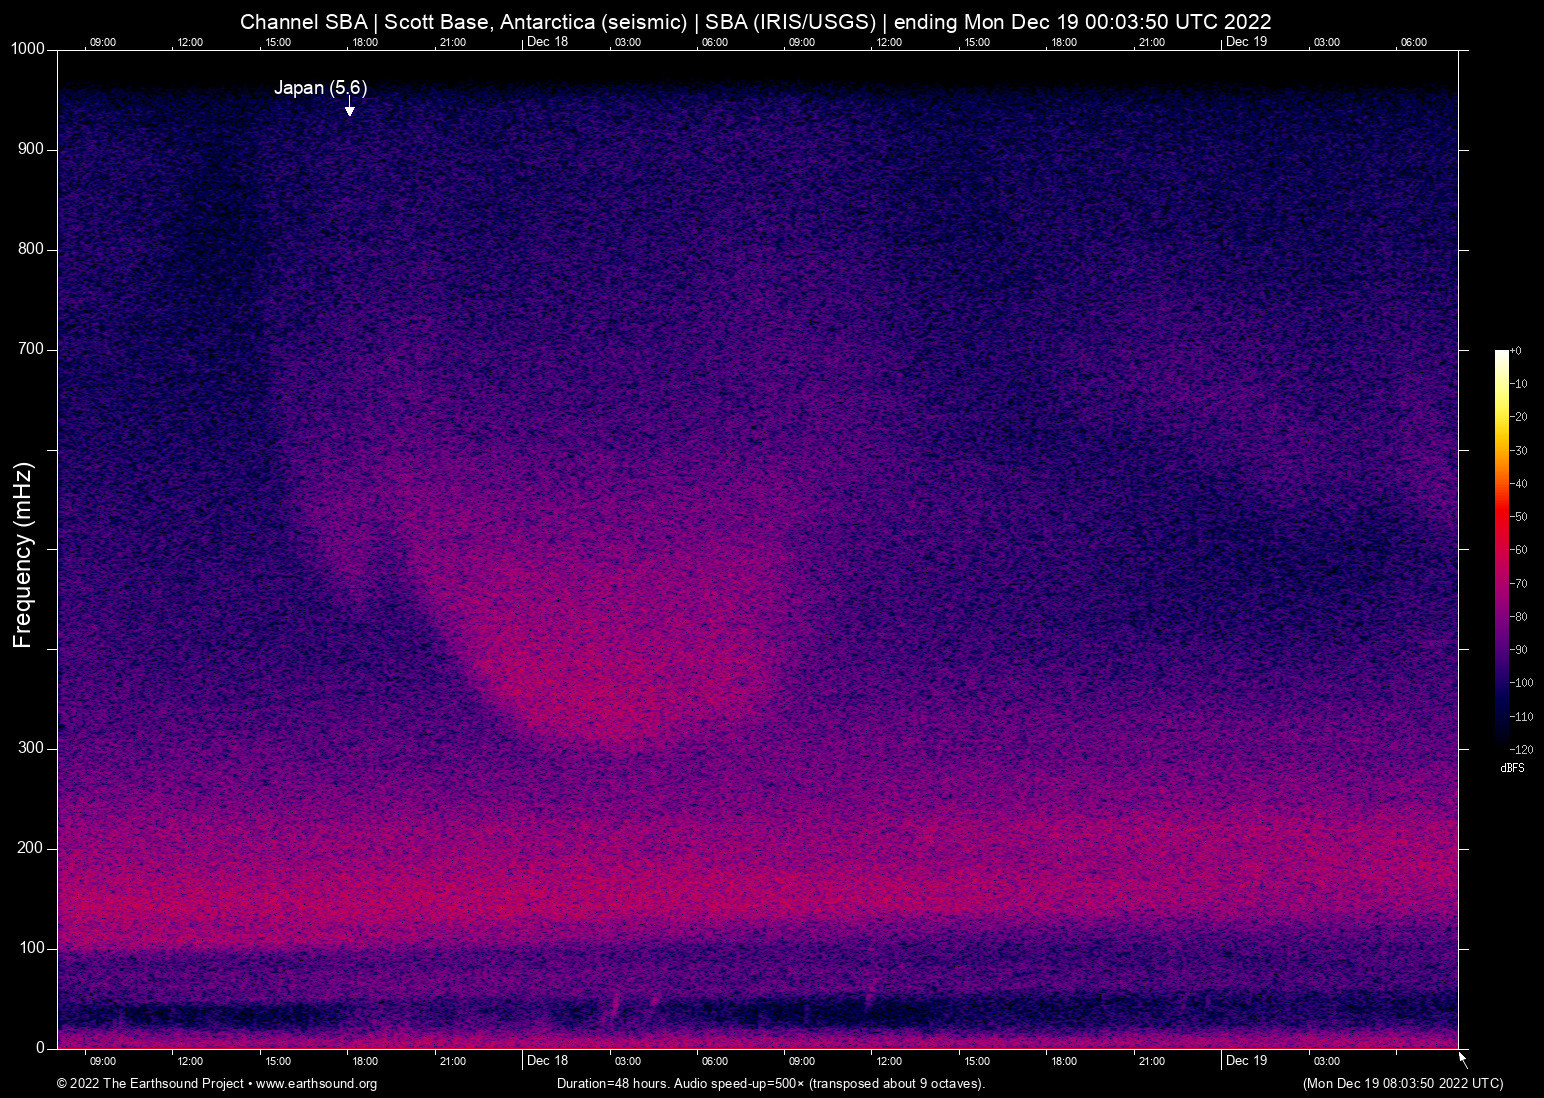This screenshot has width=1544, height=1098.
Task: Click the Channel SBA text in title
Action: tap(303, 22)
